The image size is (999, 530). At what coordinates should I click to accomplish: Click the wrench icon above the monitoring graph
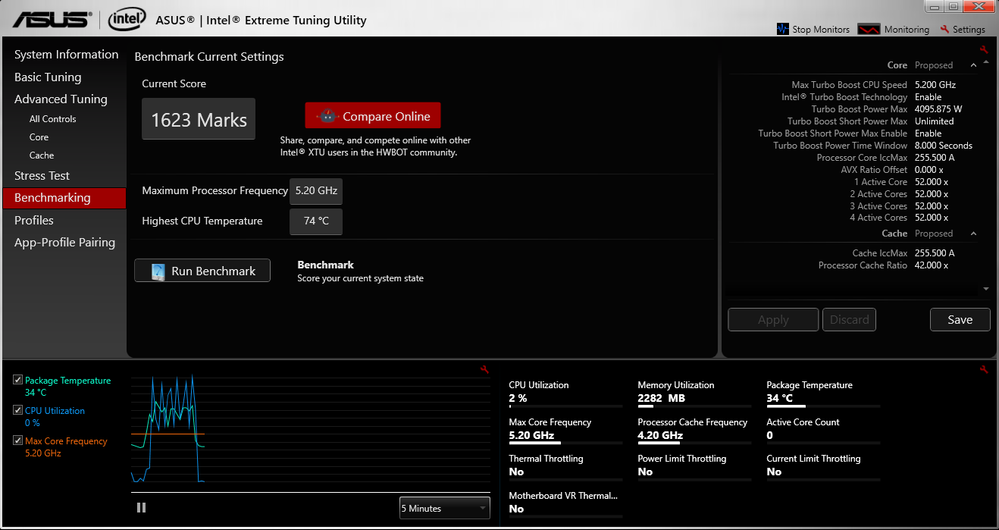pyautogui.click(x=484, y=369)
